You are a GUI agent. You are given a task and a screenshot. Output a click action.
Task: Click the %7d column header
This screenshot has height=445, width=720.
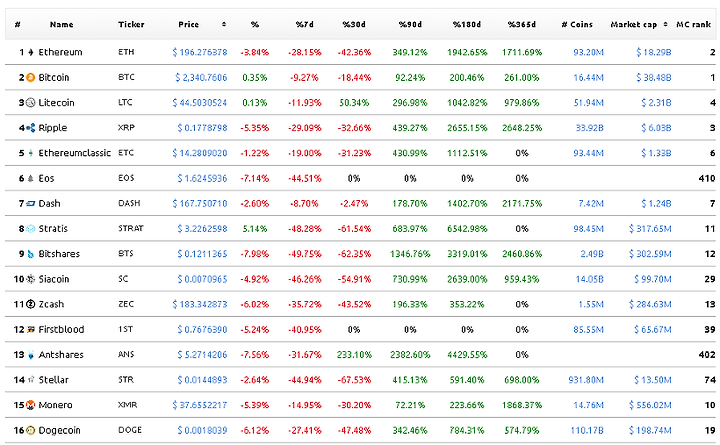[x=304, y=24]
